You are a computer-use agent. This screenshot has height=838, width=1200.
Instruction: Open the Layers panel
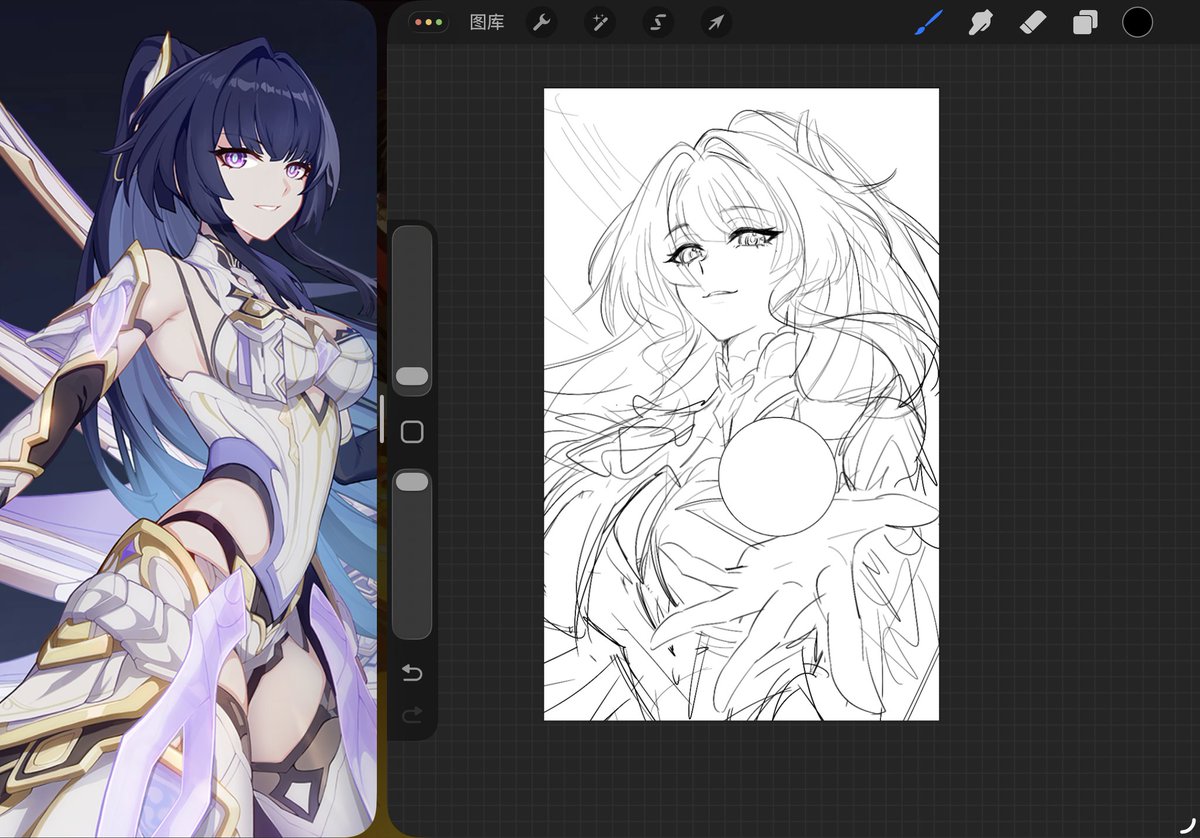click(x=1085, y=22)
